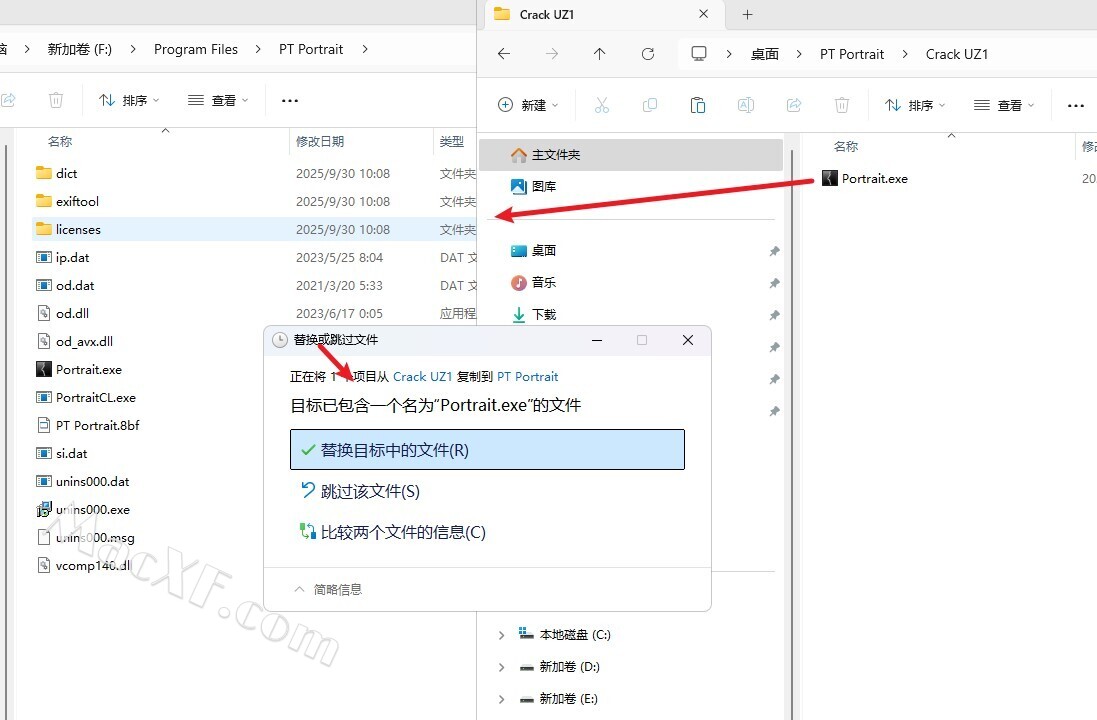Click the back arrow in right window
This screenshot has height=720, width=1097.
tap(504, 54)
